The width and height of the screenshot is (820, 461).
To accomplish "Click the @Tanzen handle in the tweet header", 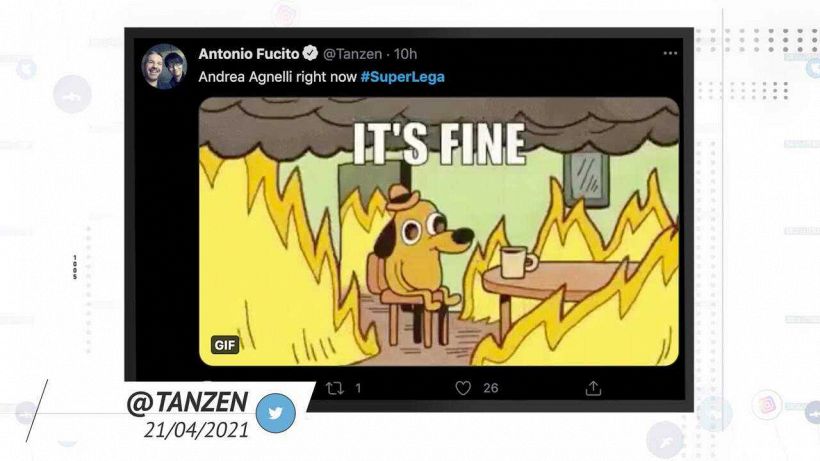I will point(352,54).
